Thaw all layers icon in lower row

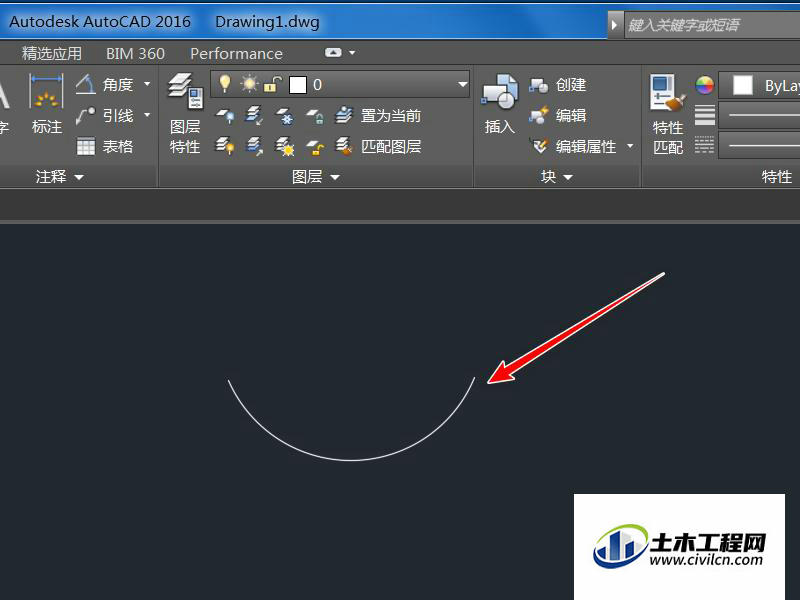coord(285,146)
